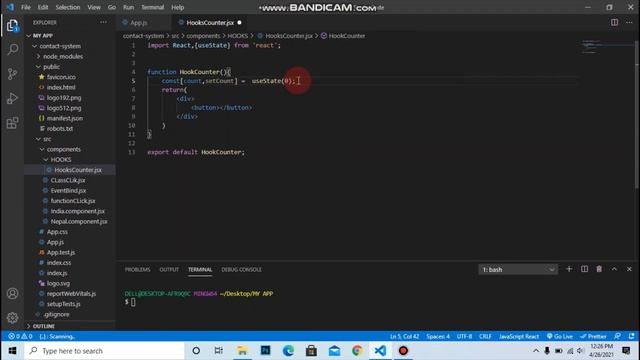
Task: Open File Explorer from taskbar
Action: tap(242, 351)
